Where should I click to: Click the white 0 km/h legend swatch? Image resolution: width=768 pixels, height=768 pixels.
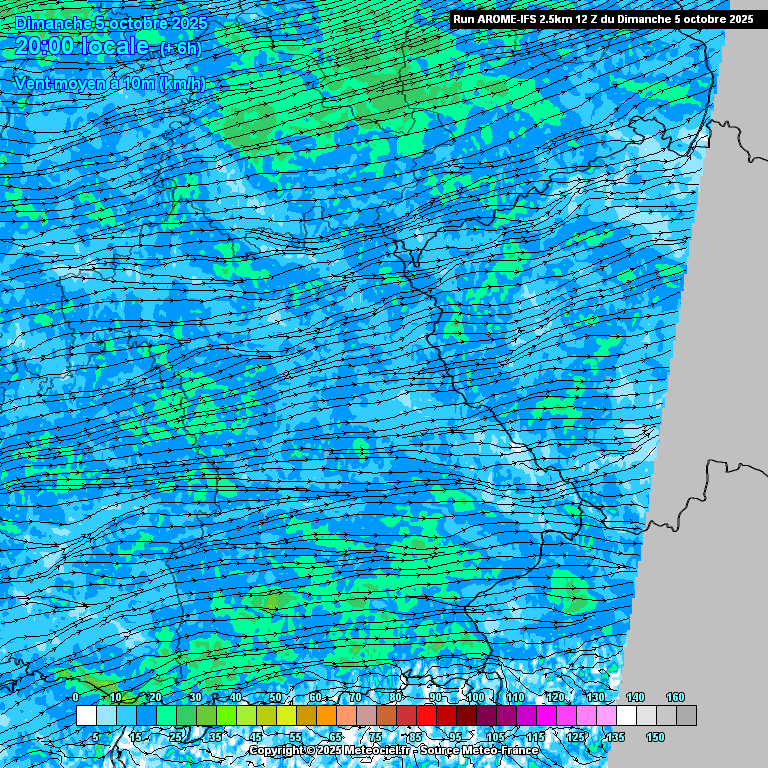[x=86, y=716]
